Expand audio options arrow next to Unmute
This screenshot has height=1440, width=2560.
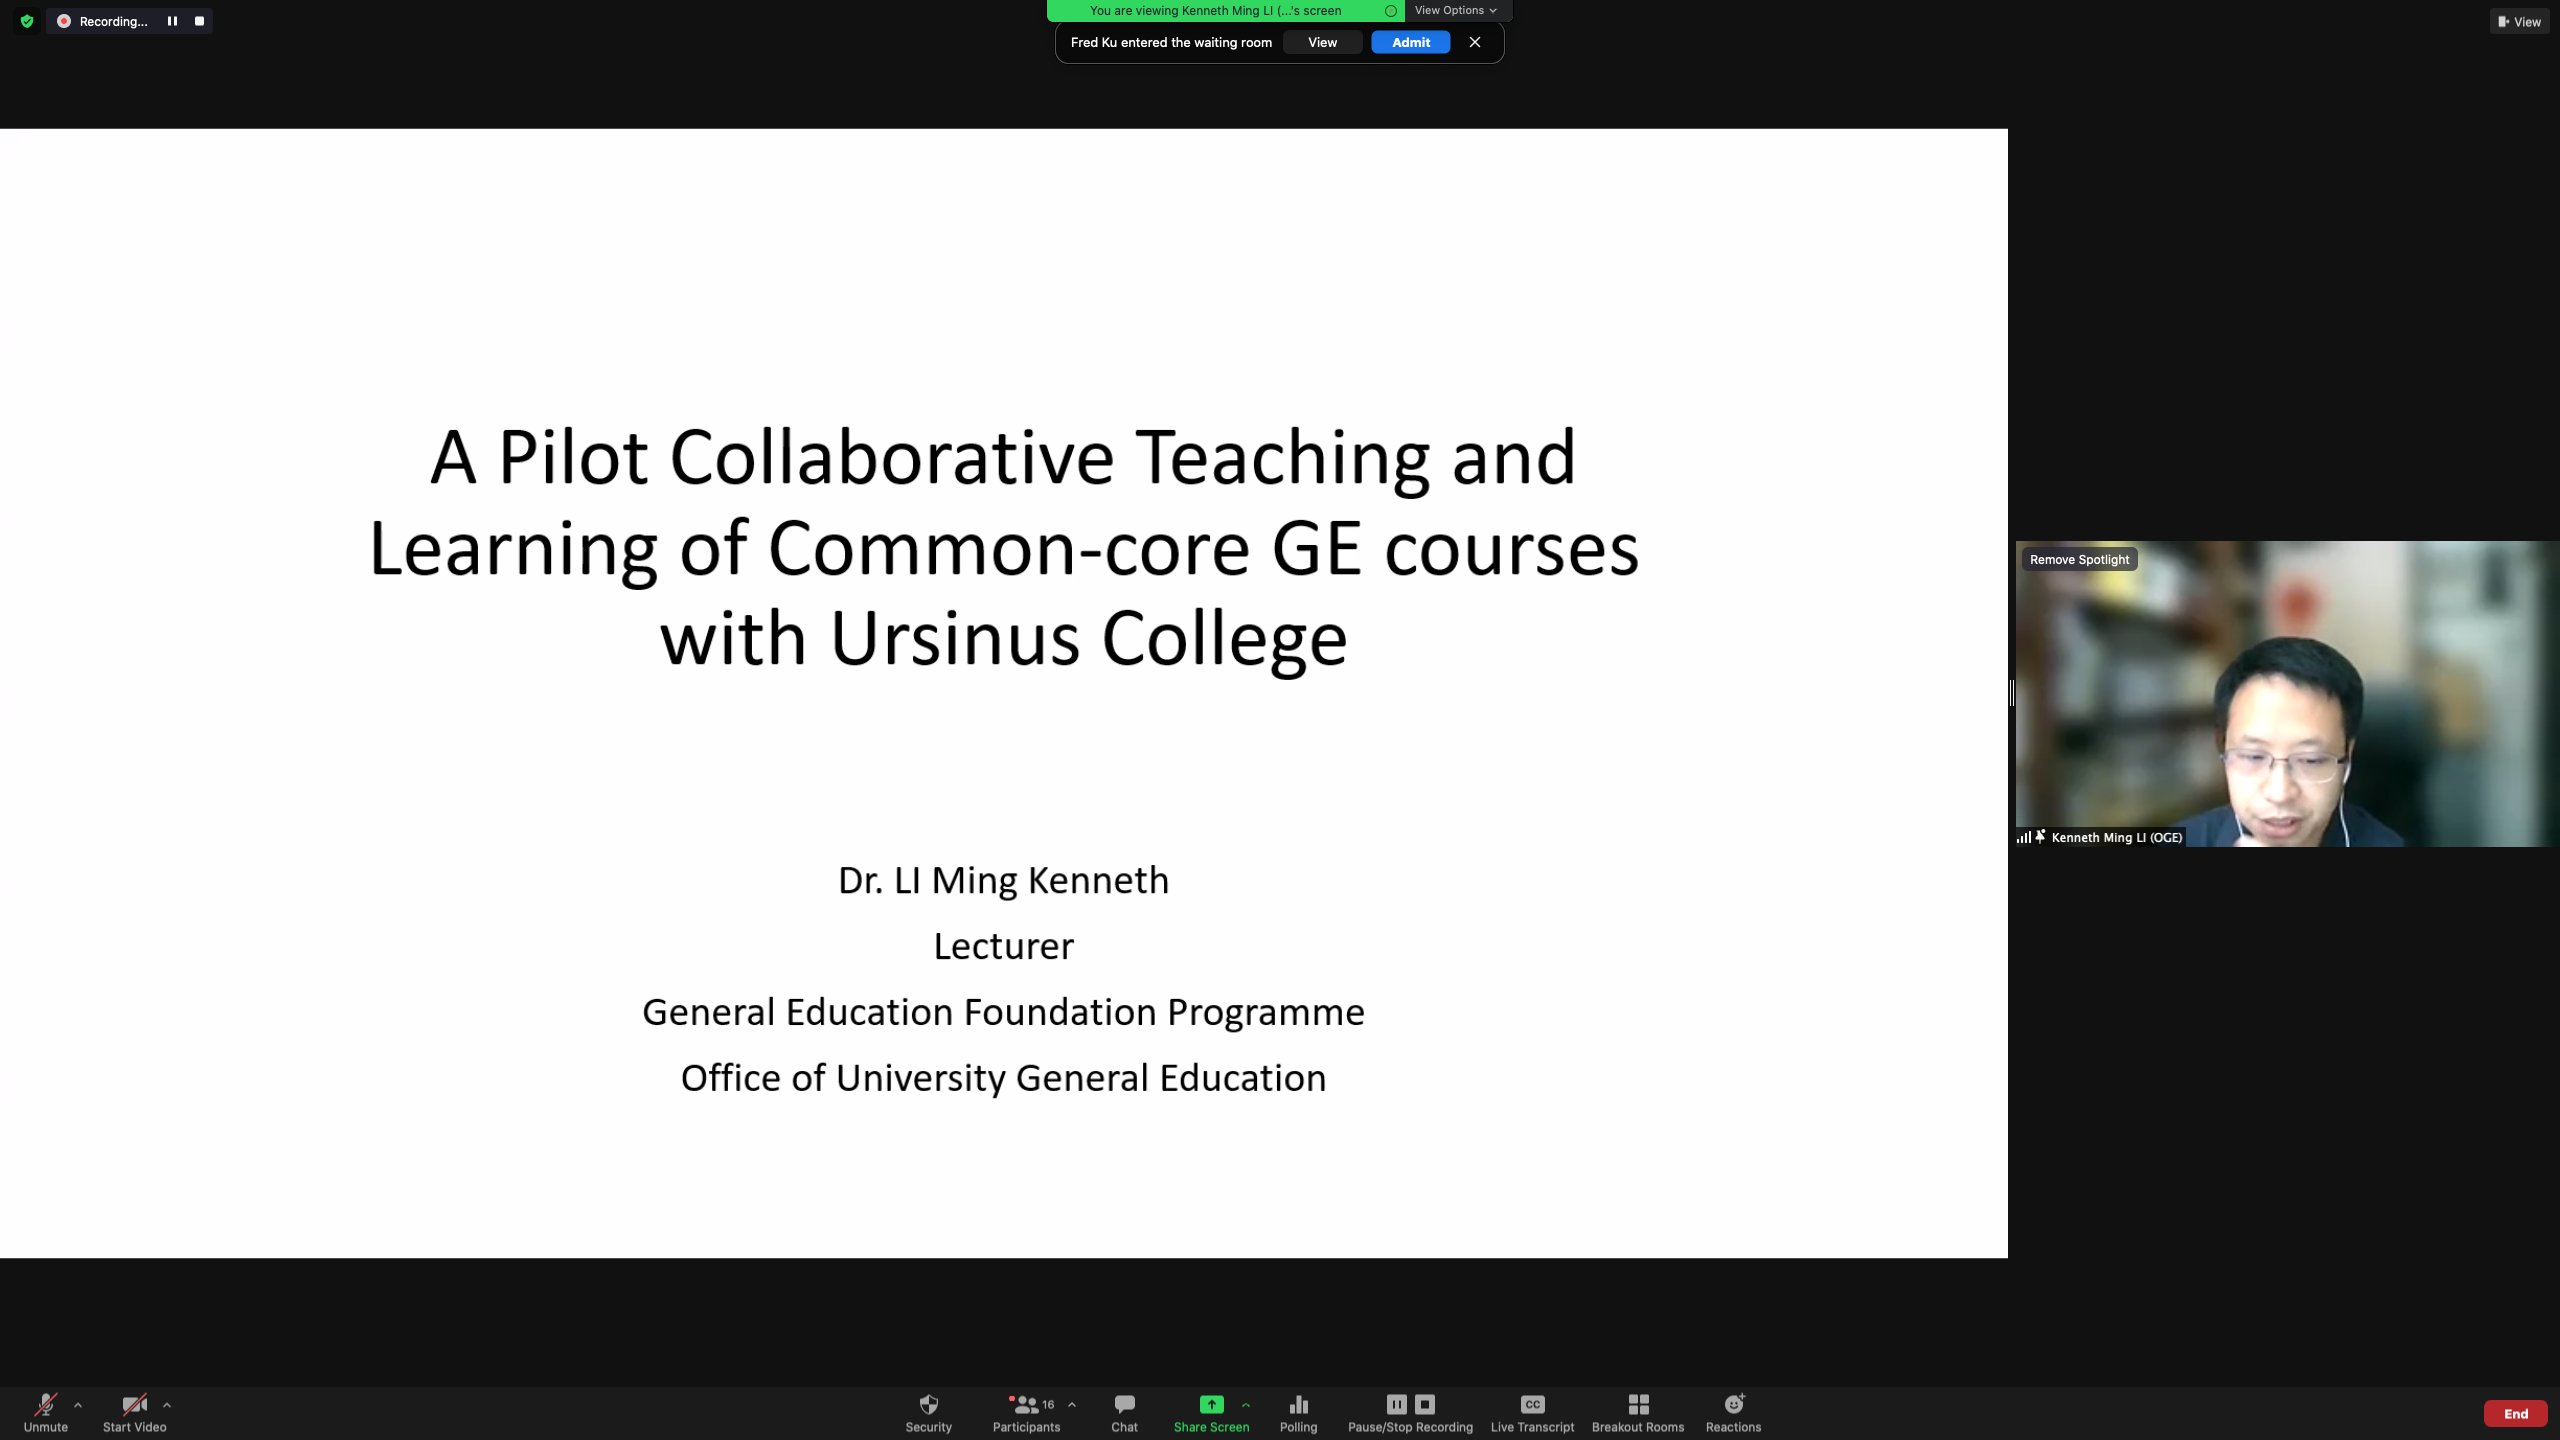[x=78, y=1405]
